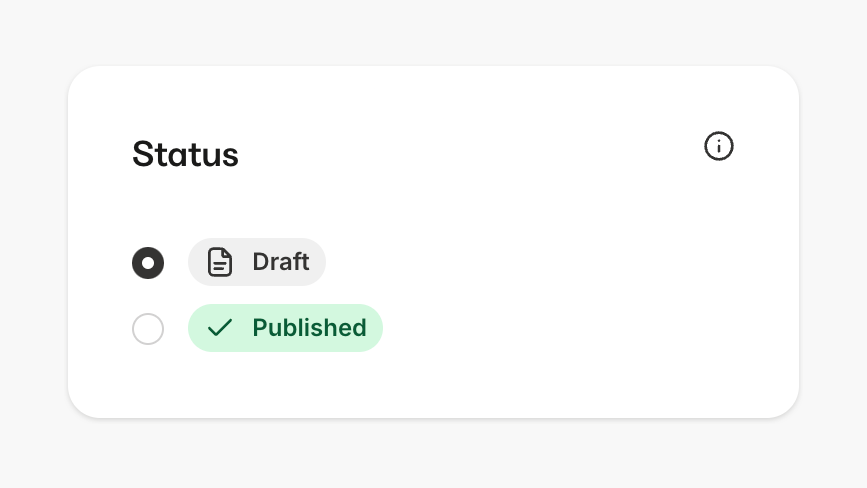The width and height of the screenshot is (867, 488).
Task: Set status to Draft using its label
Action: [280, 262]
